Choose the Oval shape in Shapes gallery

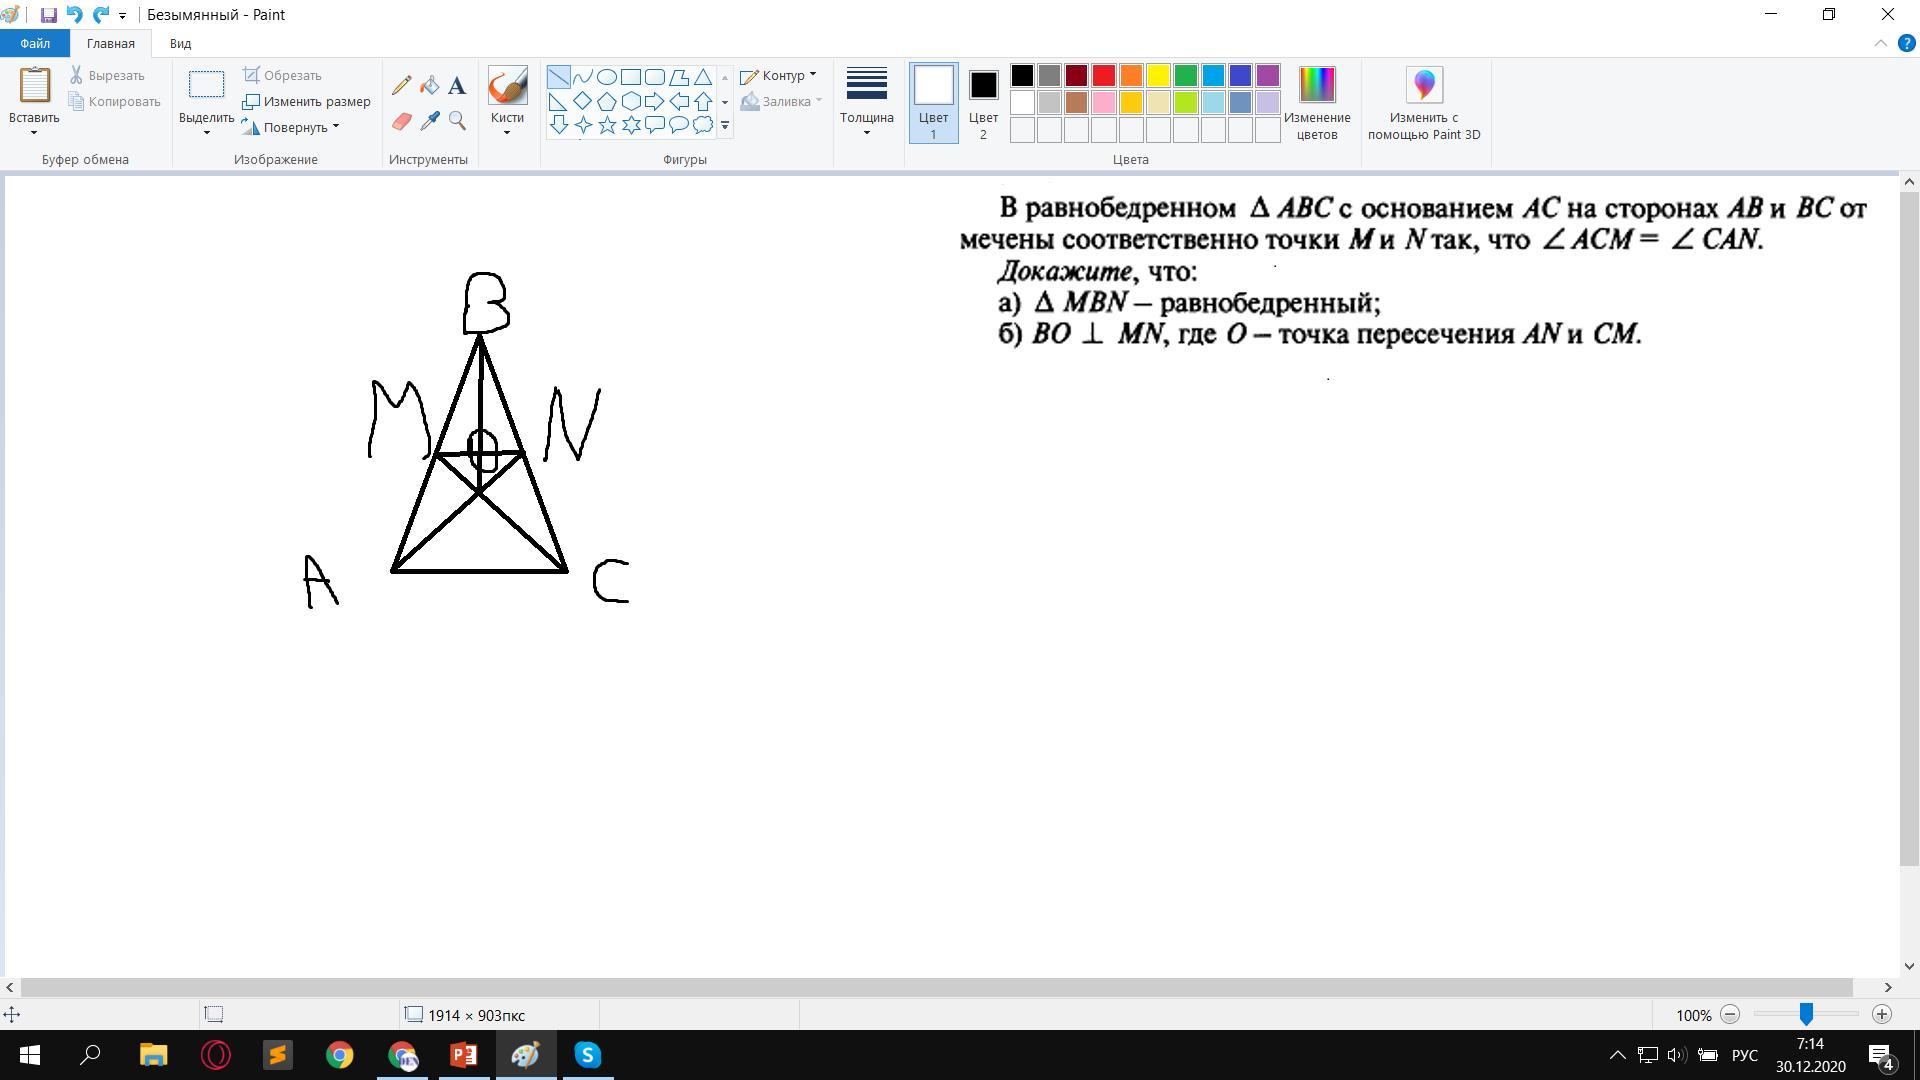[x=606, y=77]
